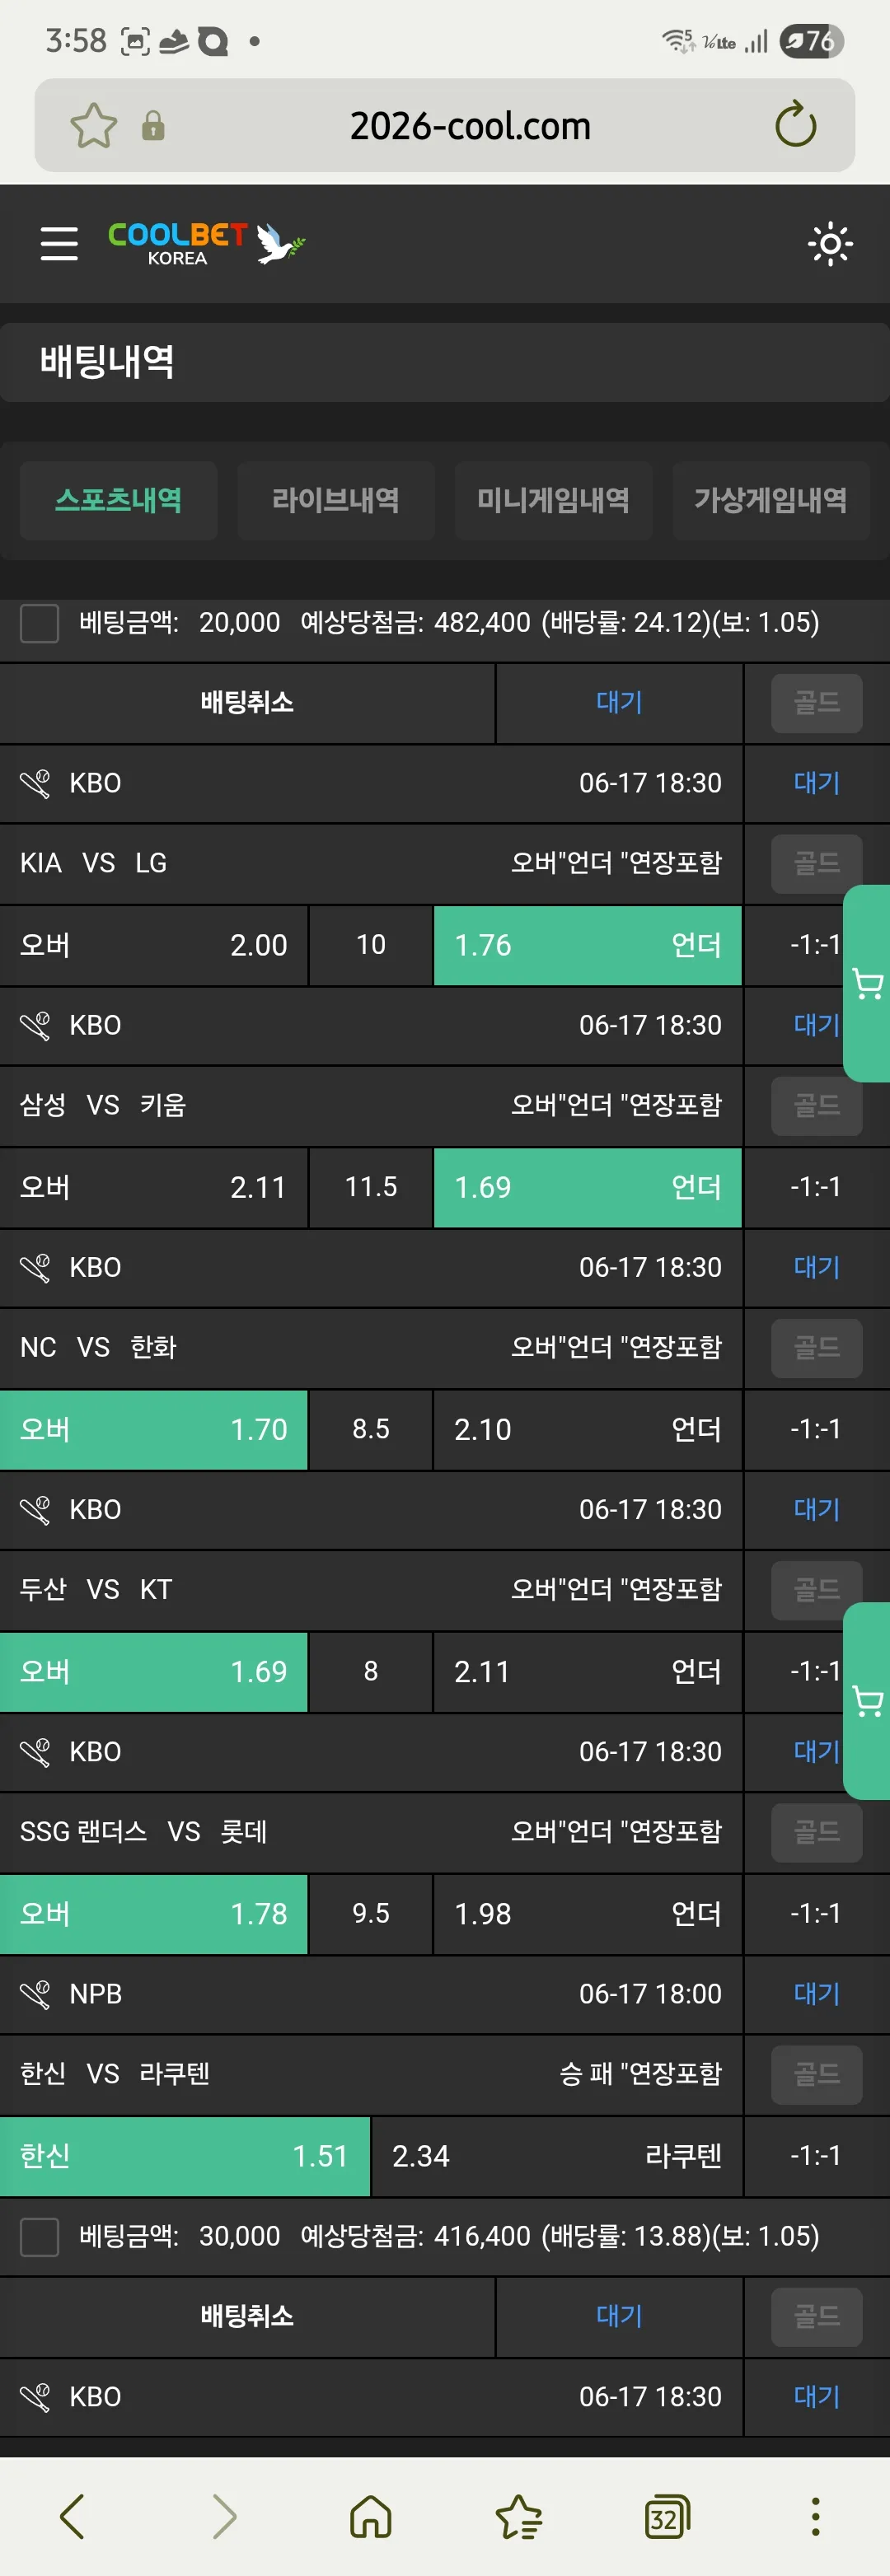
Task: Tap the Coolbet Korea logo
Action: click(x=206, y=243)
